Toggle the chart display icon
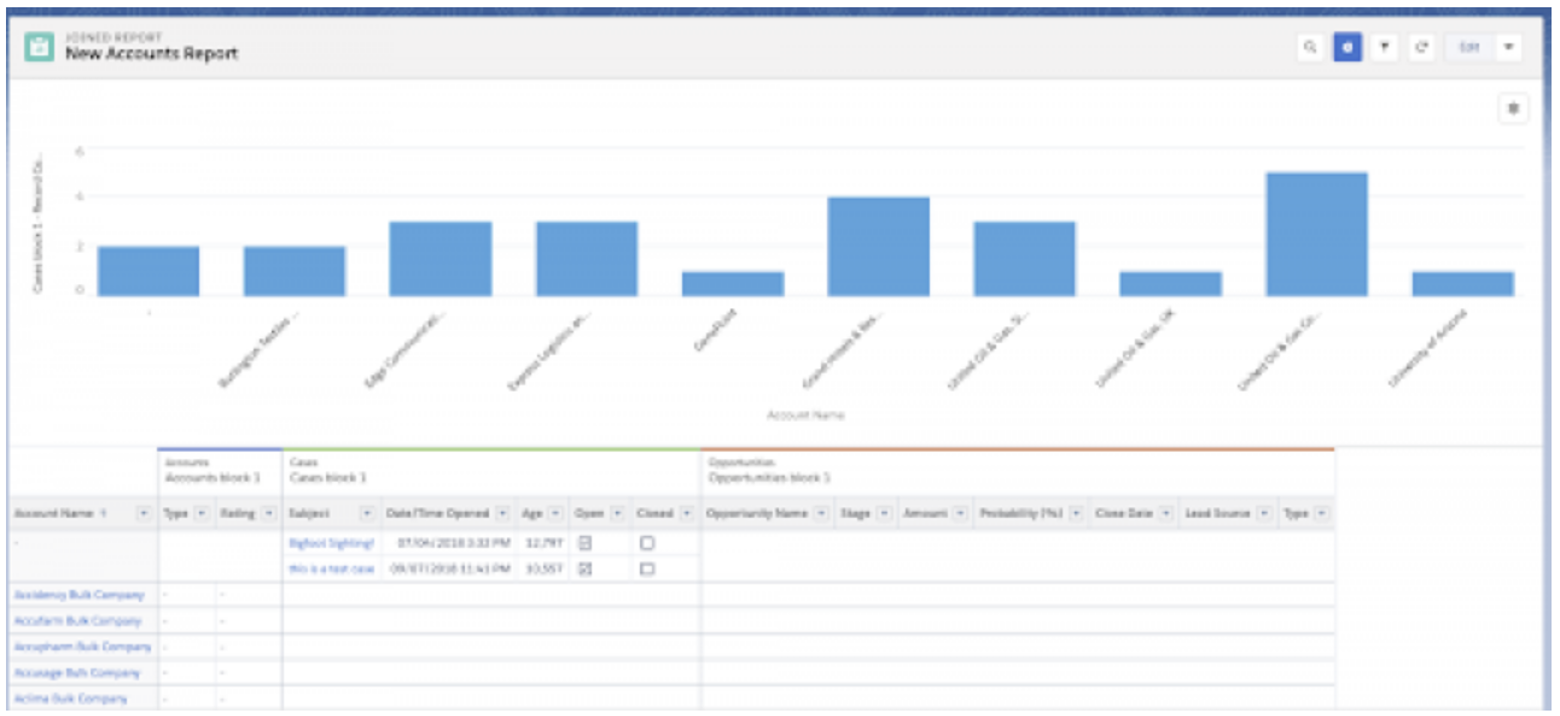Screen dimensions: 1560x716 pyautogui.click(x=1348, y=47)
